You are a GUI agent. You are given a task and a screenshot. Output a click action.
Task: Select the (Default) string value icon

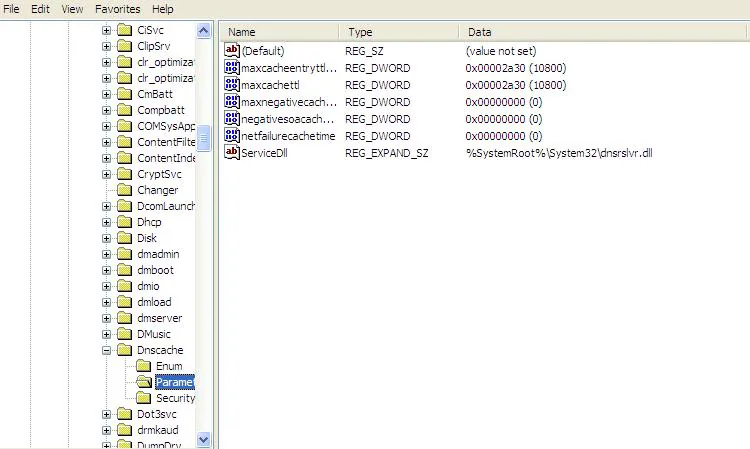[x=232, y=50]
